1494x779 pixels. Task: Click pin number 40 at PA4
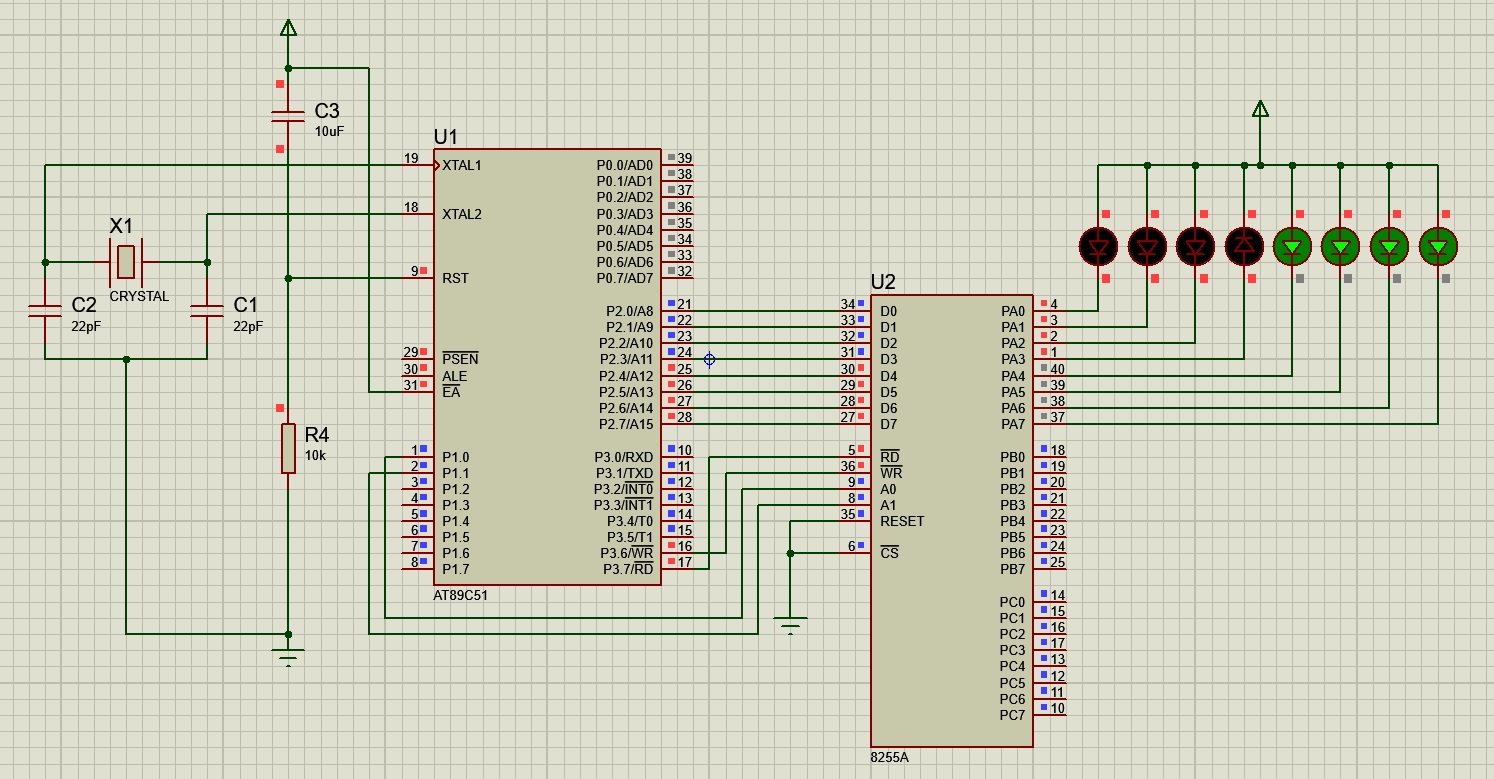tap(1058, 369)
